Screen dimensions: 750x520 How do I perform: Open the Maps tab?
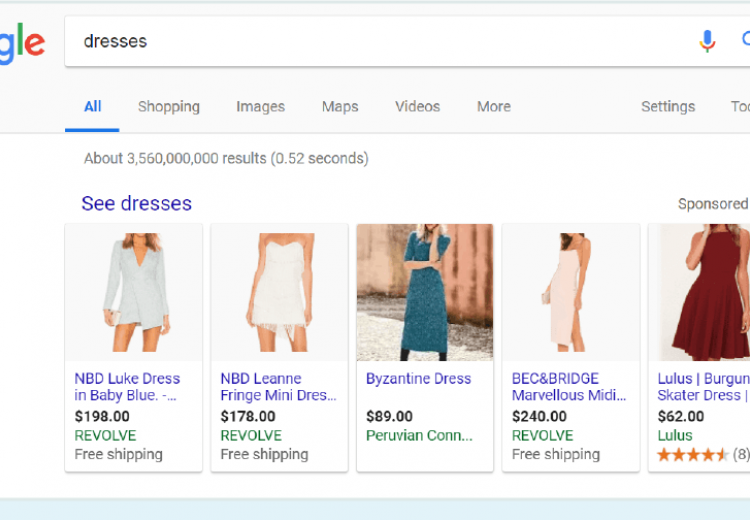pos(340,107)
